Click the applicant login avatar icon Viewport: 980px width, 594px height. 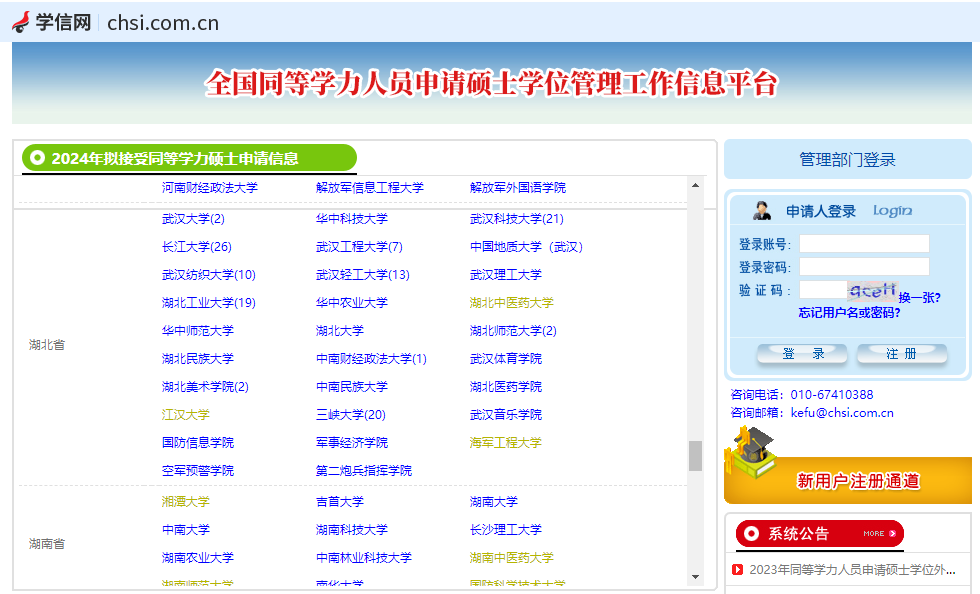pyautogui.click(x=761, y=211)
